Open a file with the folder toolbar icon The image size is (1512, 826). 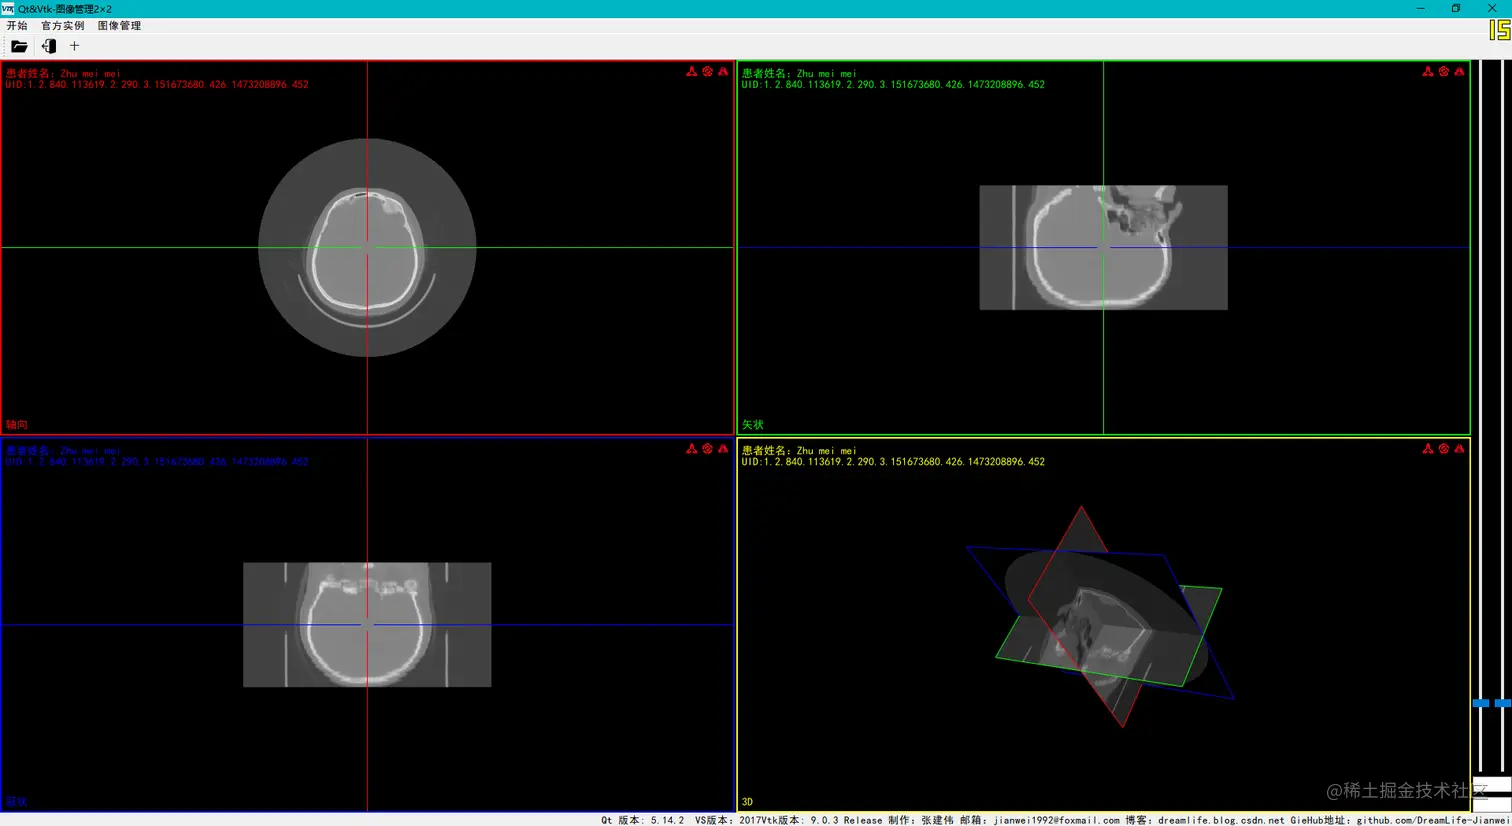(19, 46)
